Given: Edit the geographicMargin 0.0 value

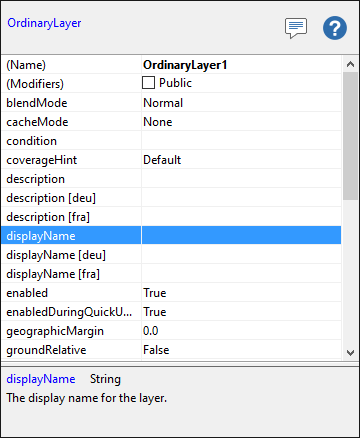Looking at the screenshot, I should tap(241, 331).
